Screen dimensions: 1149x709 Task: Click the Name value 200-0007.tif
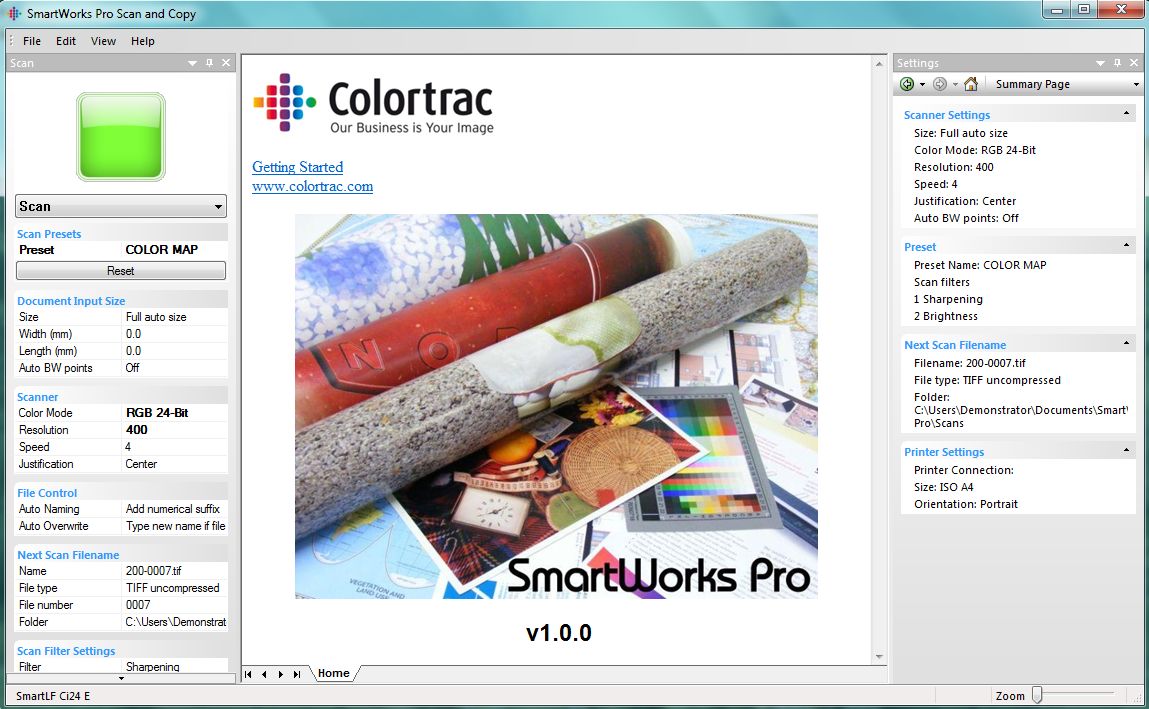(153, 571)
